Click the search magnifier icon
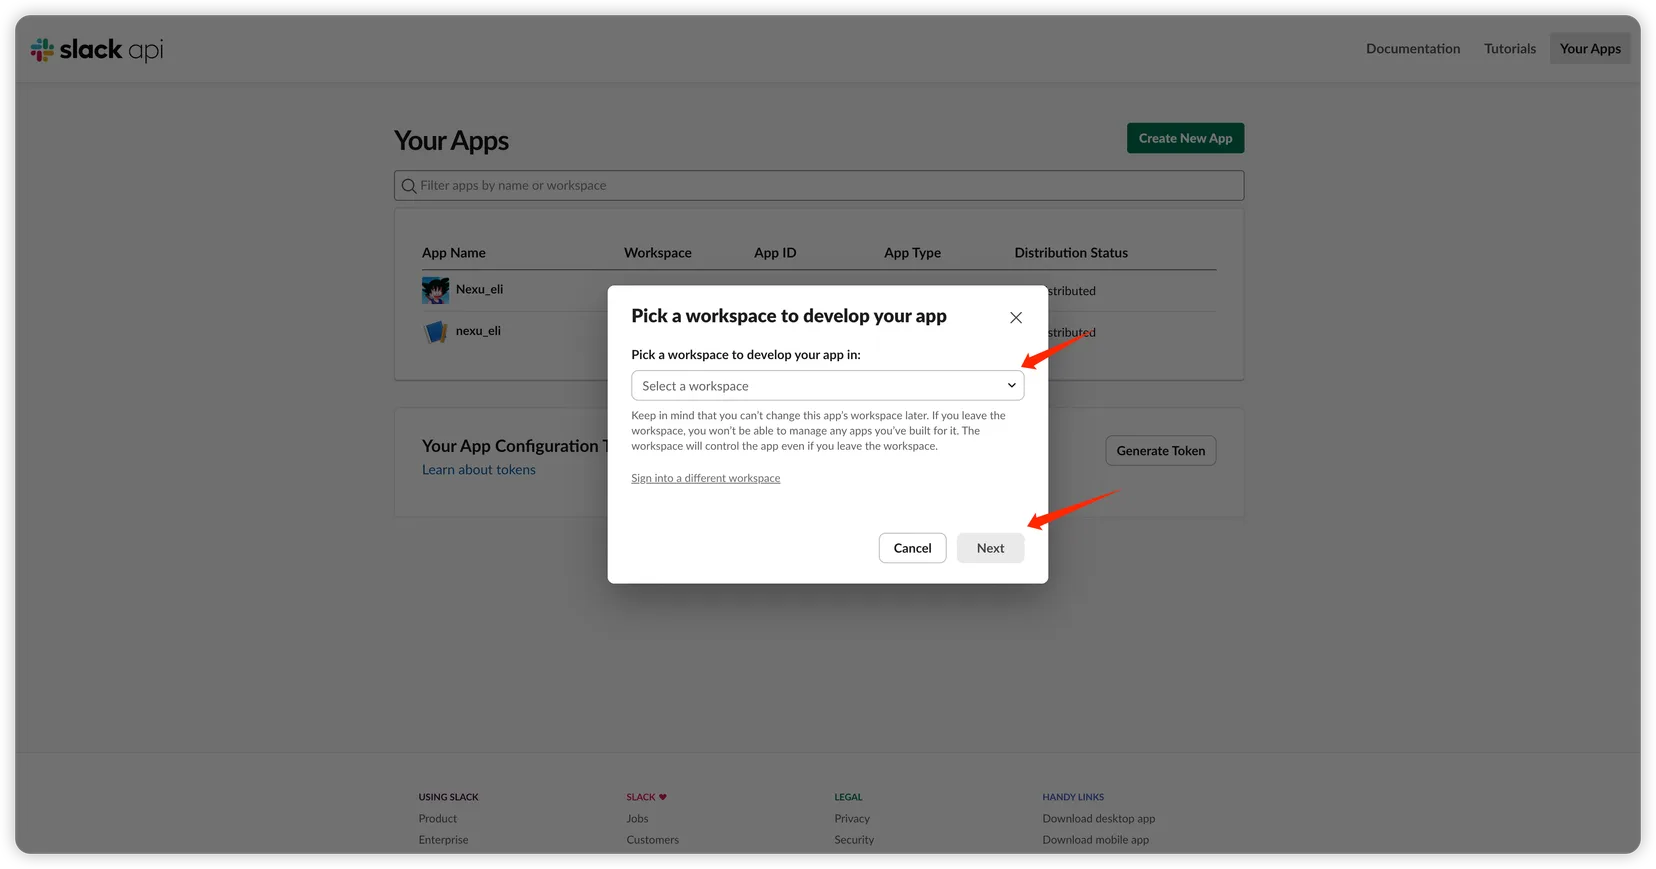 pos(409,186)
